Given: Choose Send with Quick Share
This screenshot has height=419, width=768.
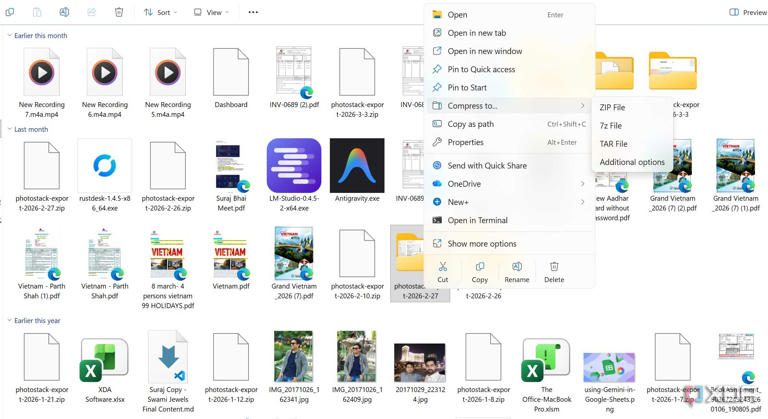Looking at the screenshot, I should pos(509,166).
